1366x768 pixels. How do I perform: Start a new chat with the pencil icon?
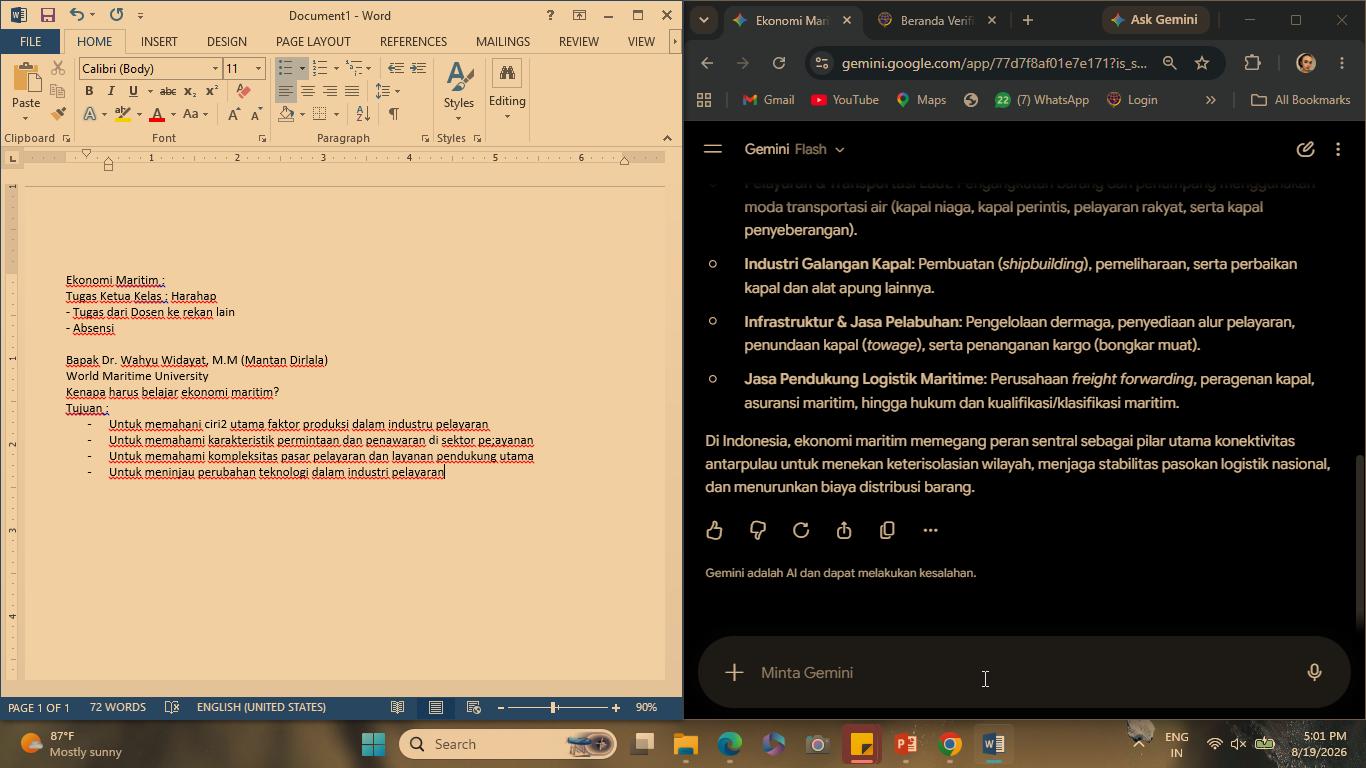[x=1305, y=149]
